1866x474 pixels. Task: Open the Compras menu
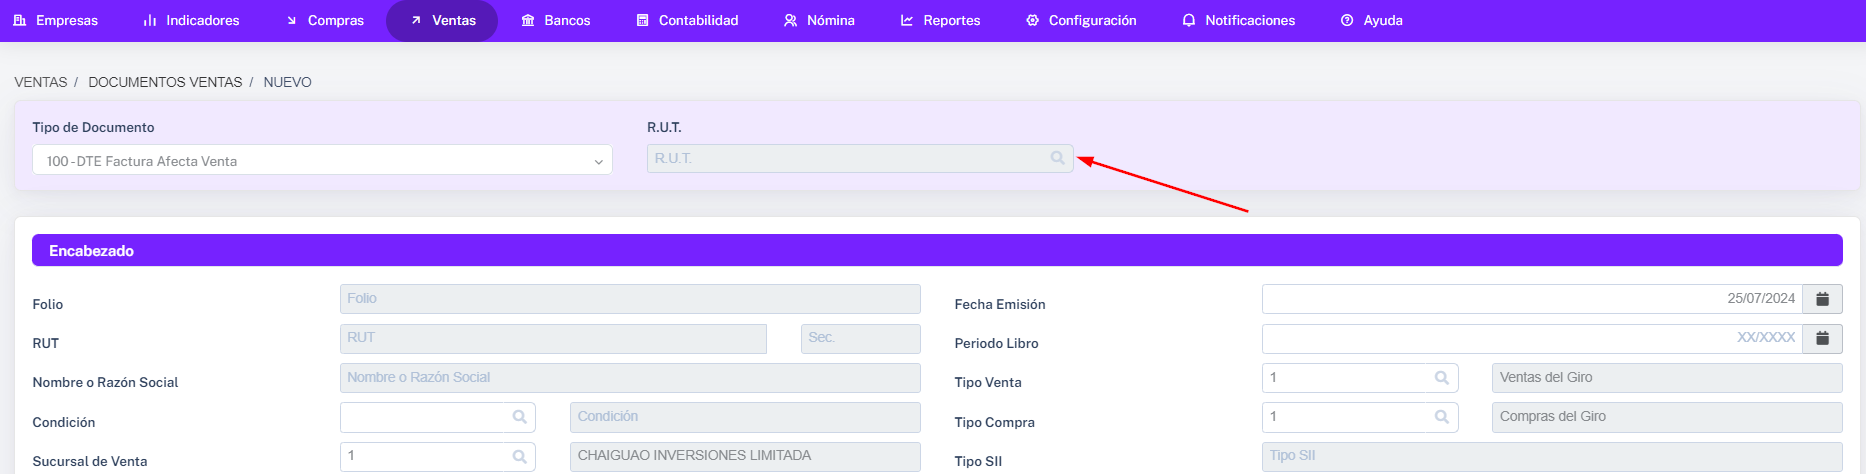[x=325, y=20]
